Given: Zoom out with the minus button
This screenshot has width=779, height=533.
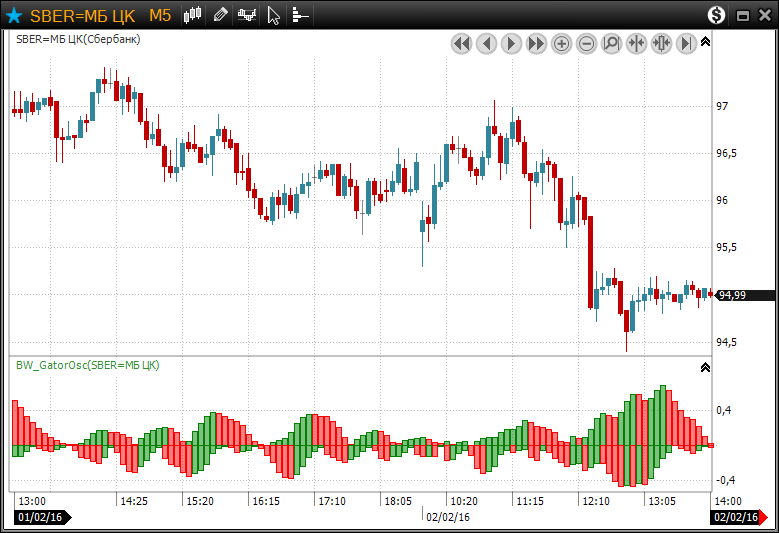Looking at the screenshot, I should tap(586, 44).
